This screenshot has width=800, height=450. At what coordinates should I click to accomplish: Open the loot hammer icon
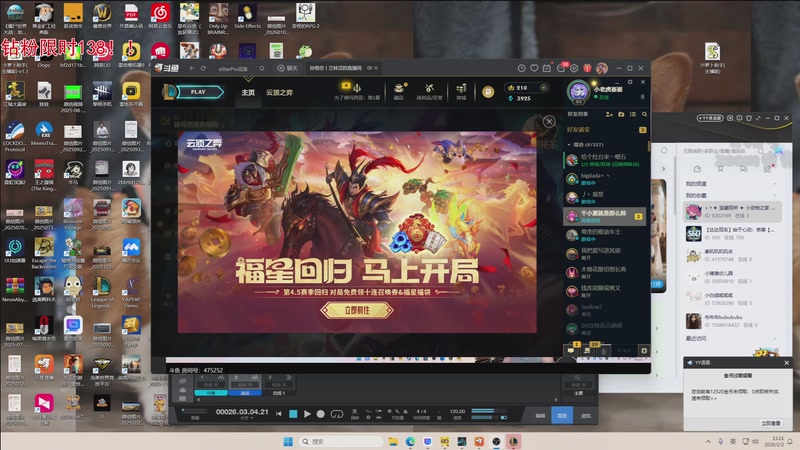430,88
